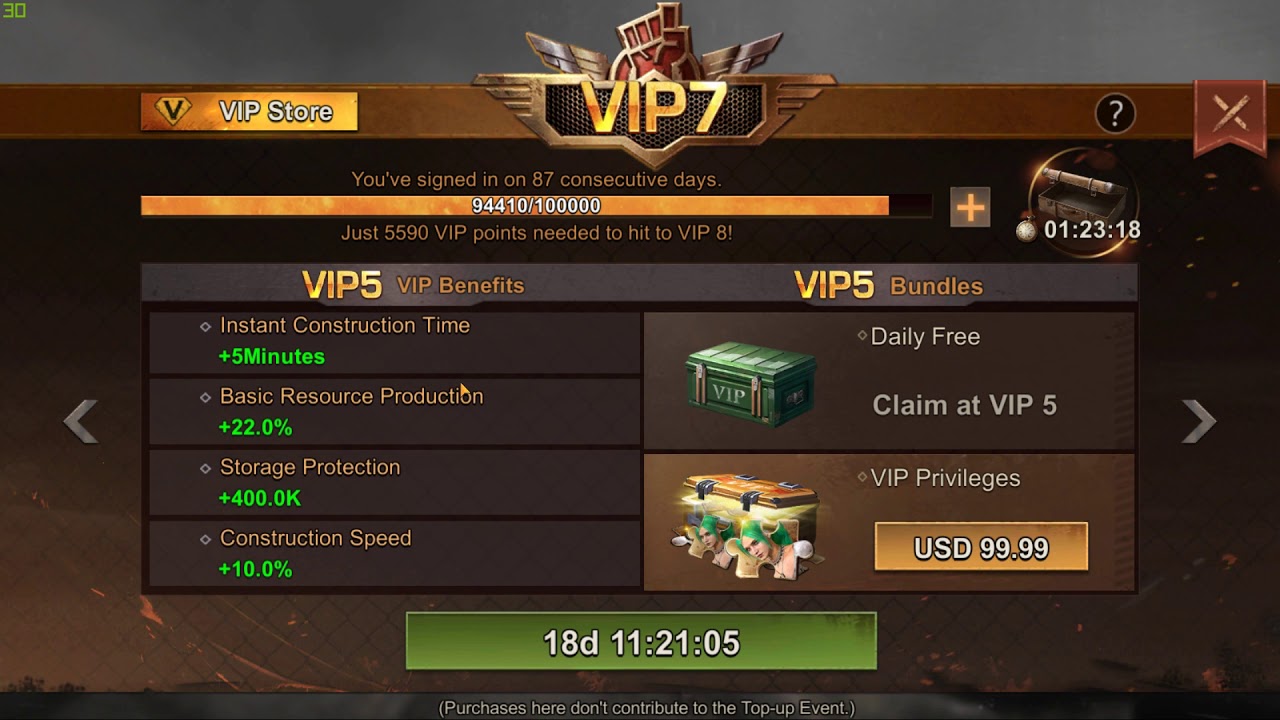Go to next VIP level arrow
The width and height of the screenshot is (1280, 720).
(1198, 421)
